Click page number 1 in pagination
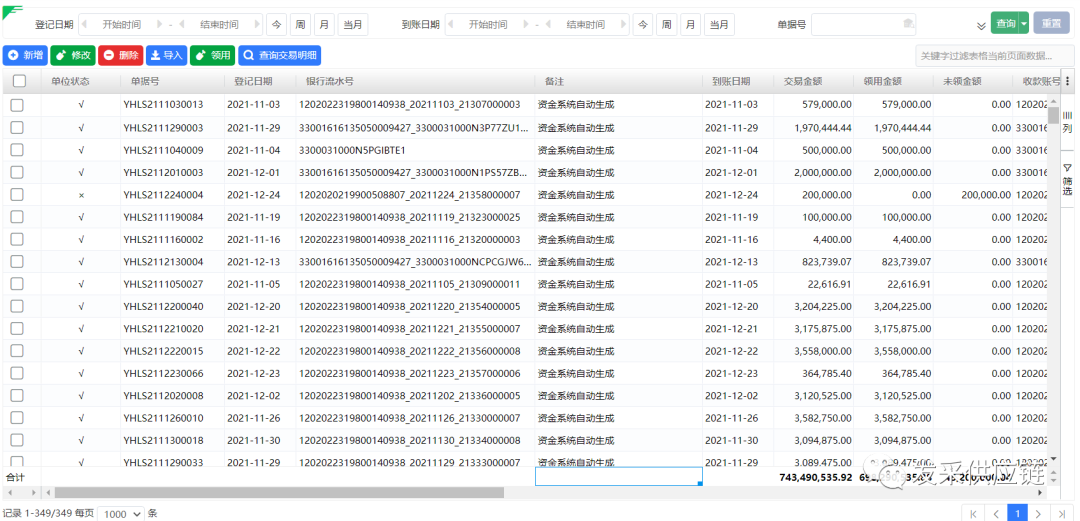This screenshot has height=521, width=1080. coord(1018,513)
